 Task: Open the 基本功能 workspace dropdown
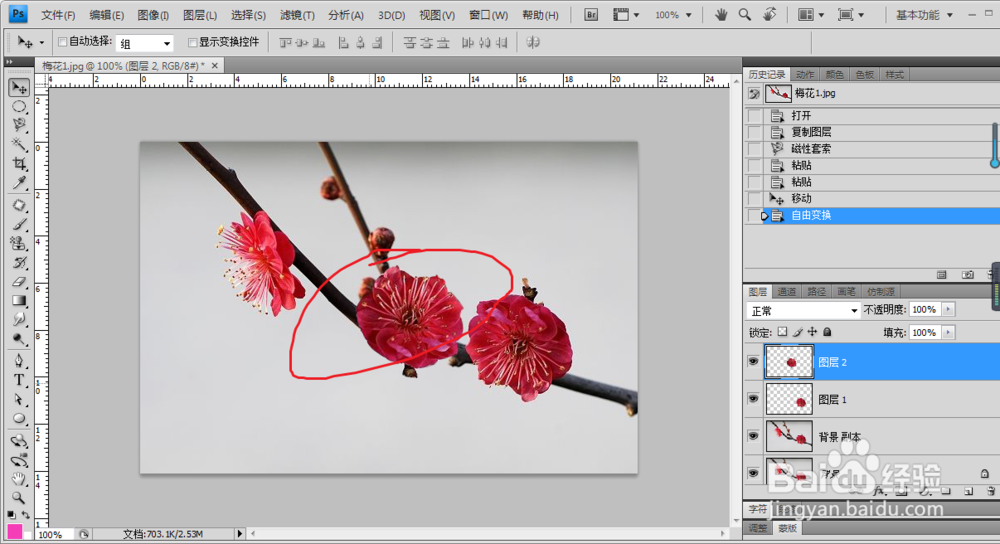[924, 15]
